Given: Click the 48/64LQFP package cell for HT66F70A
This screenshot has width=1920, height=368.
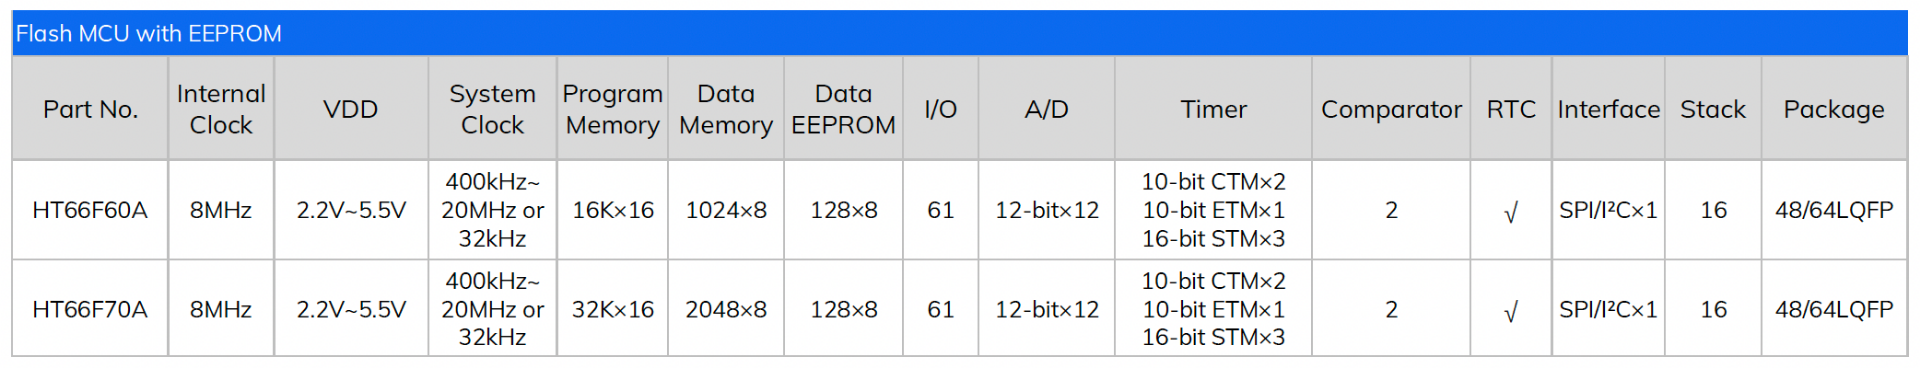Looking at the screenshot, I should (x=1834, y=309).
